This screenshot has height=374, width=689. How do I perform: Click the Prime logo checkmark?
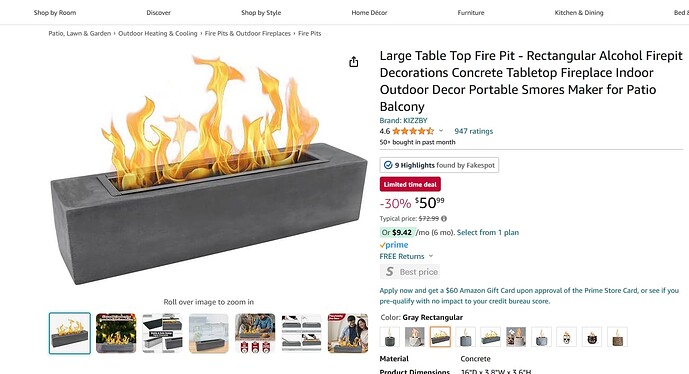pyautogui.click(x=382, y=245)
